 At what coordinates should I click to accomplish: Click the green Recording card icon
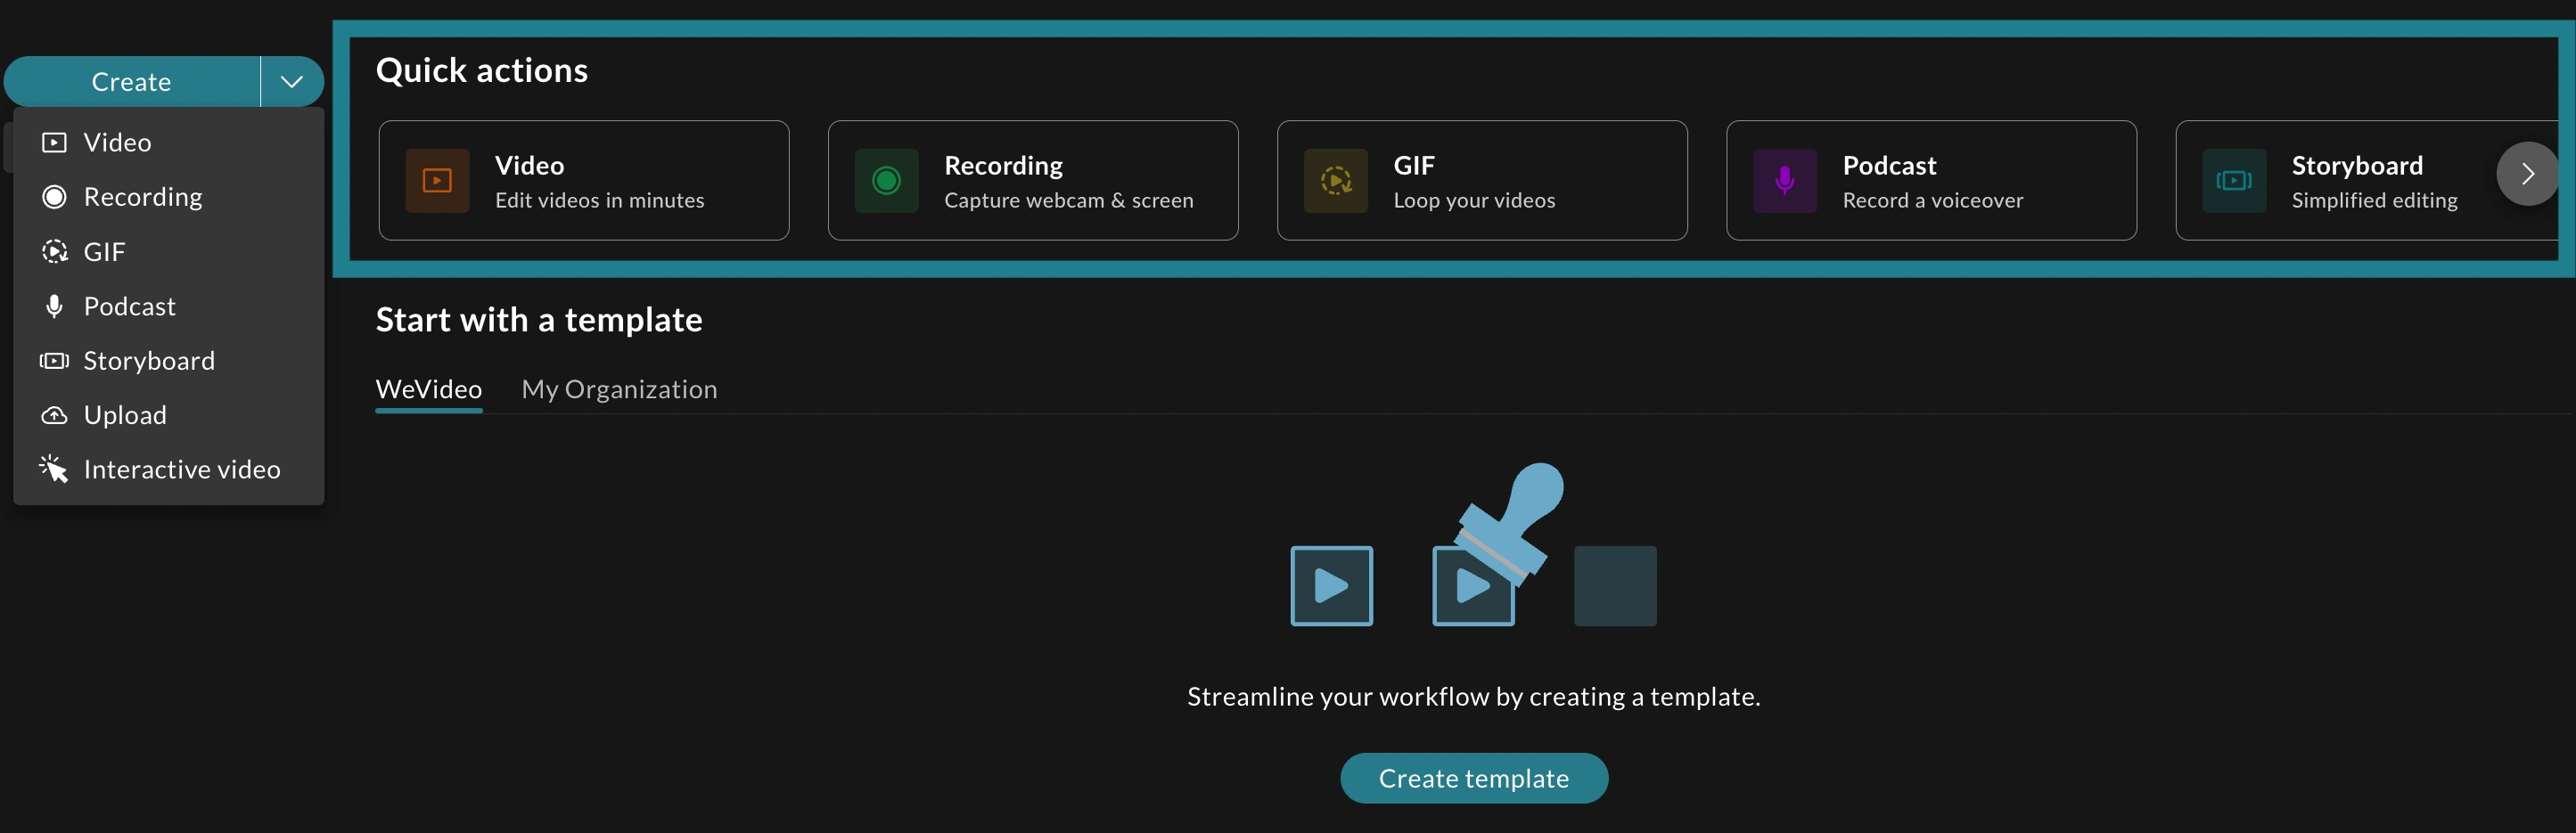click(x=886, y=181)
